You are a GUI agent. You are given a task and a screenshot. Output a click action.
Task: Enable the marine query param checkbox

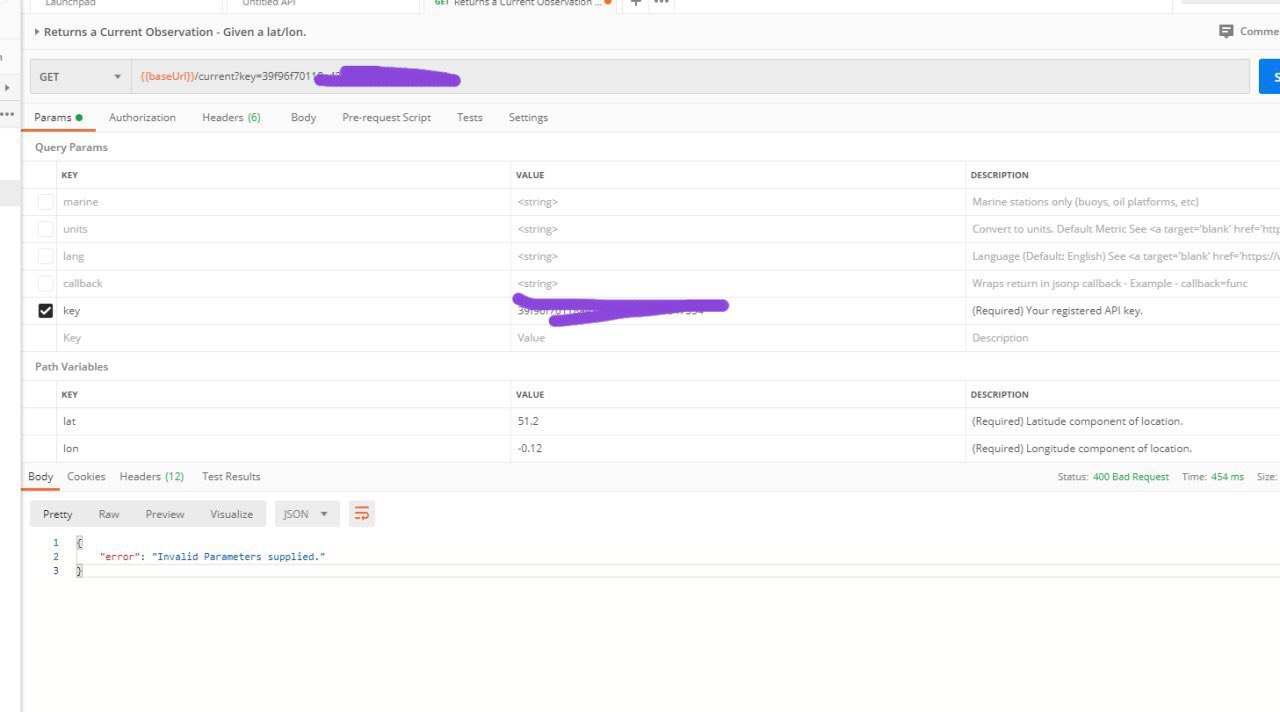coord(45,202)
